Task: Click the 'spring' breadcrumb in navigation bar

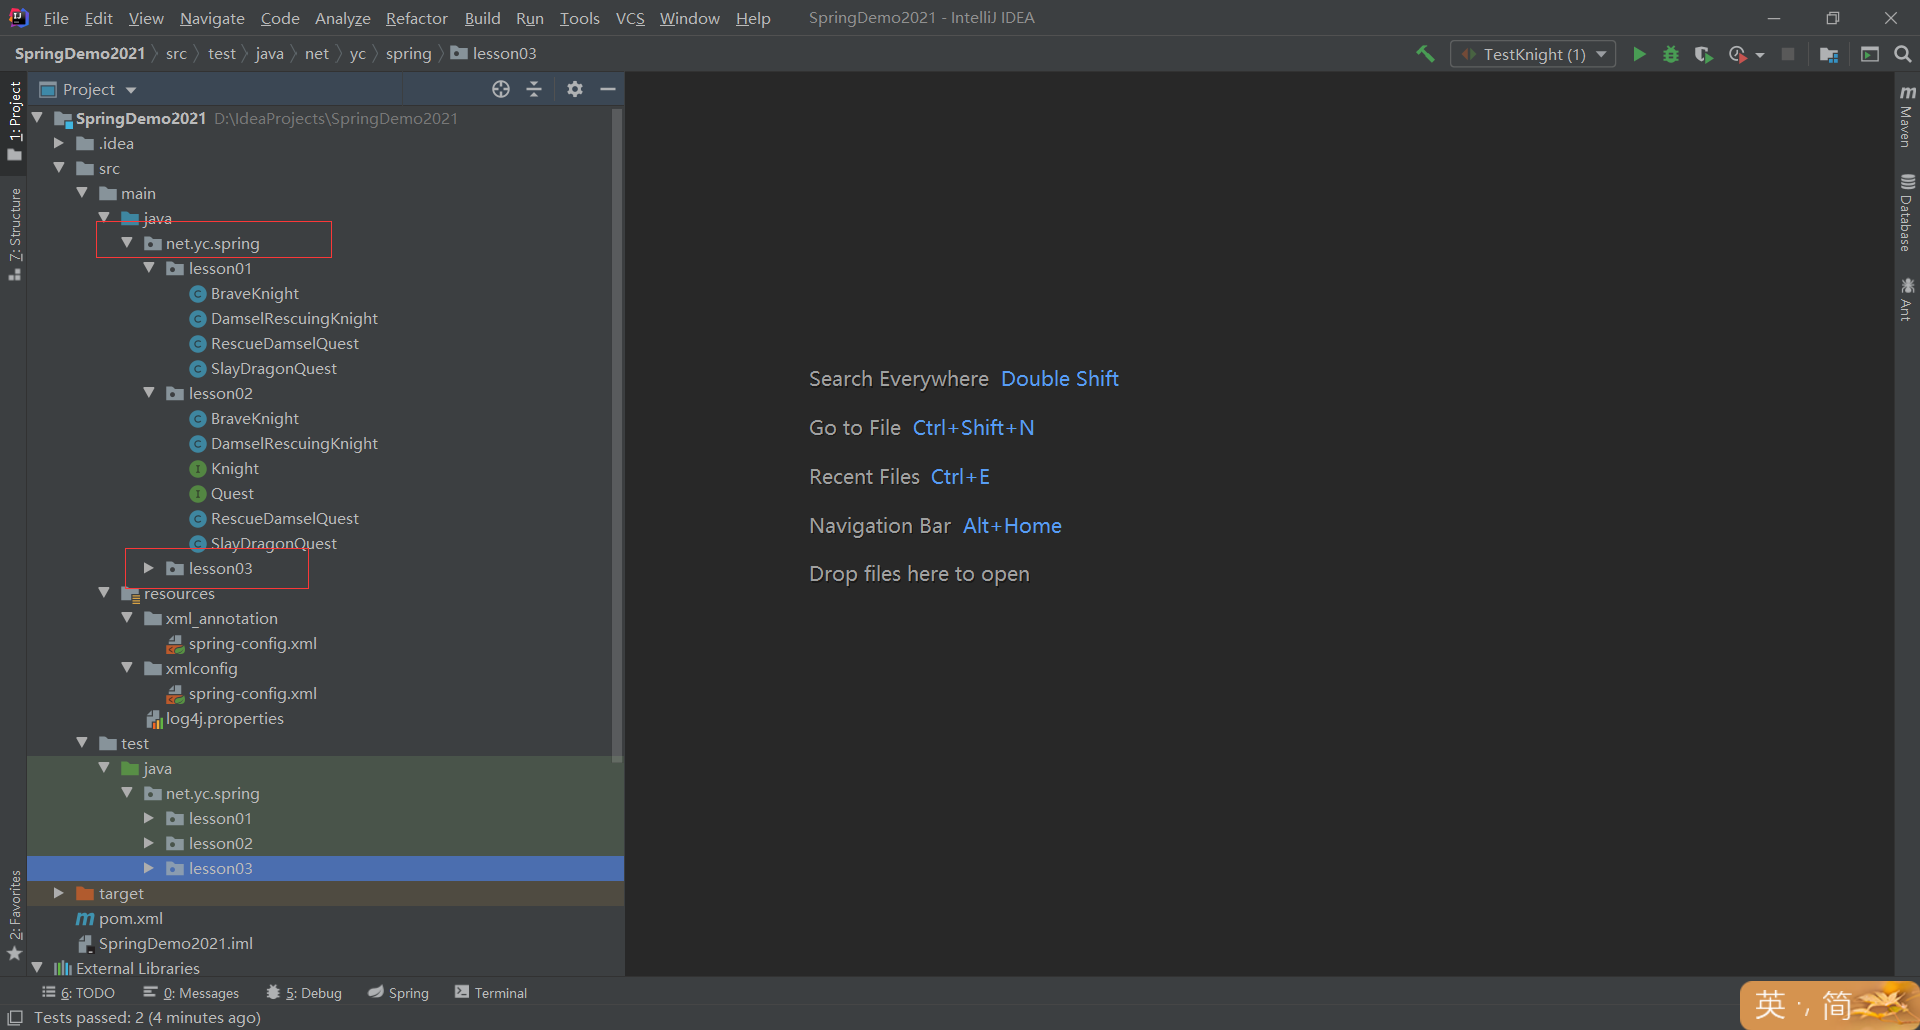Action: (408, 54)
